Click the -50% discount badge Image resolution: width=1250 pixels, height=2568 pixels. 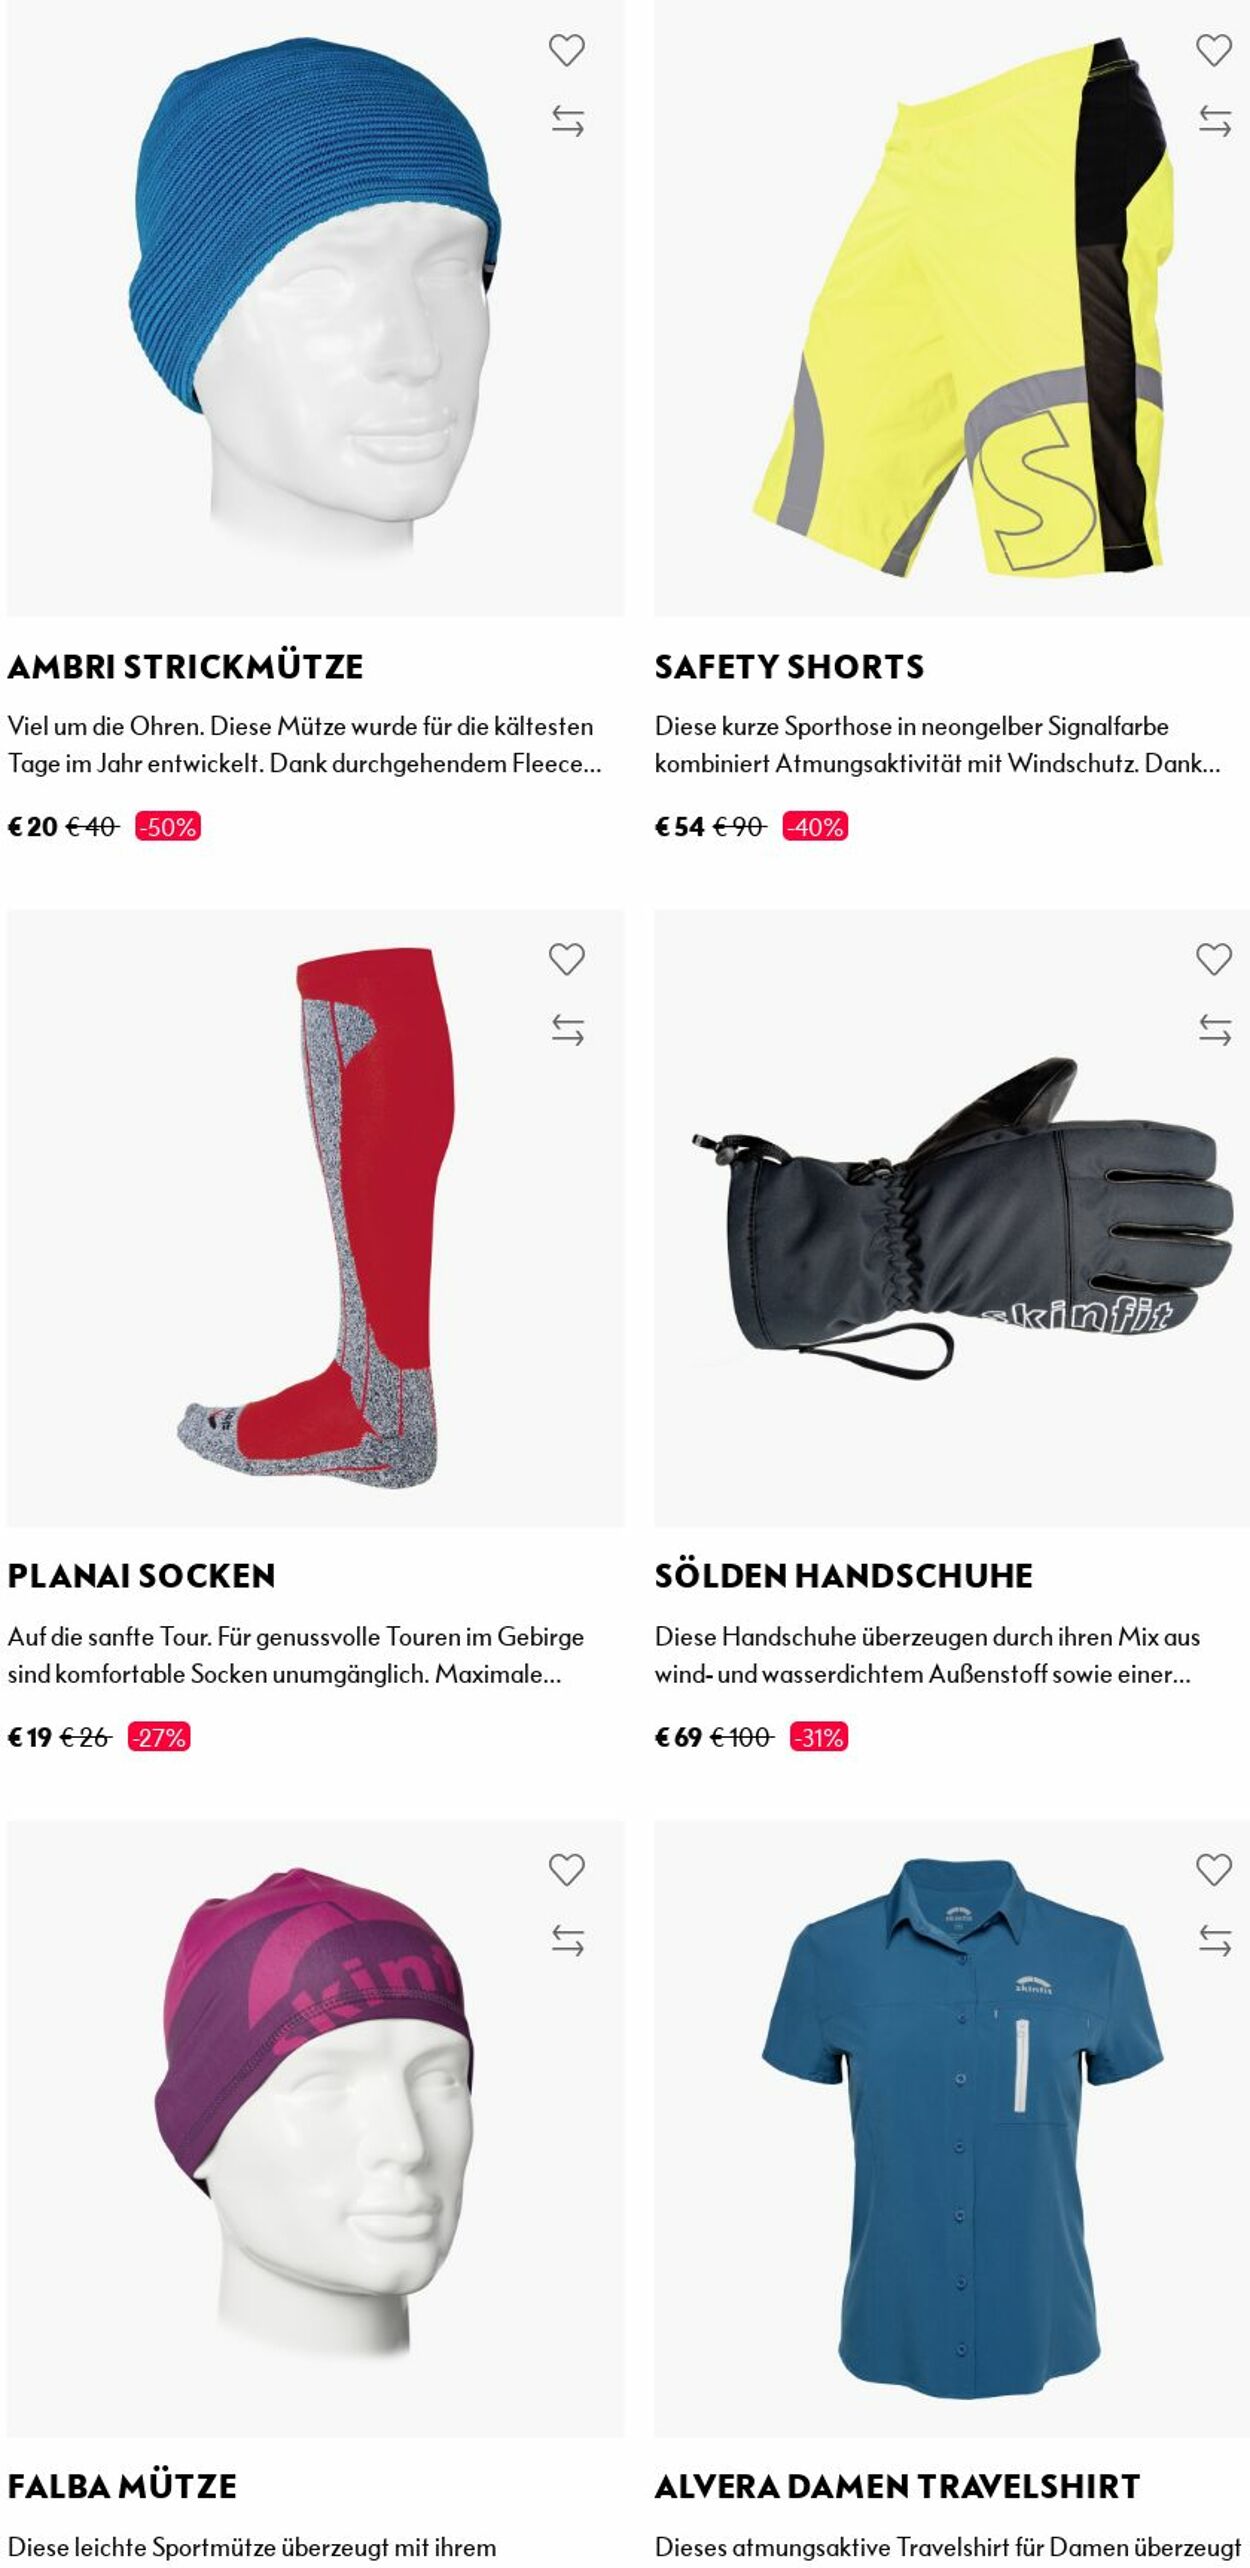pyautogui.click(x=168, y=827)
